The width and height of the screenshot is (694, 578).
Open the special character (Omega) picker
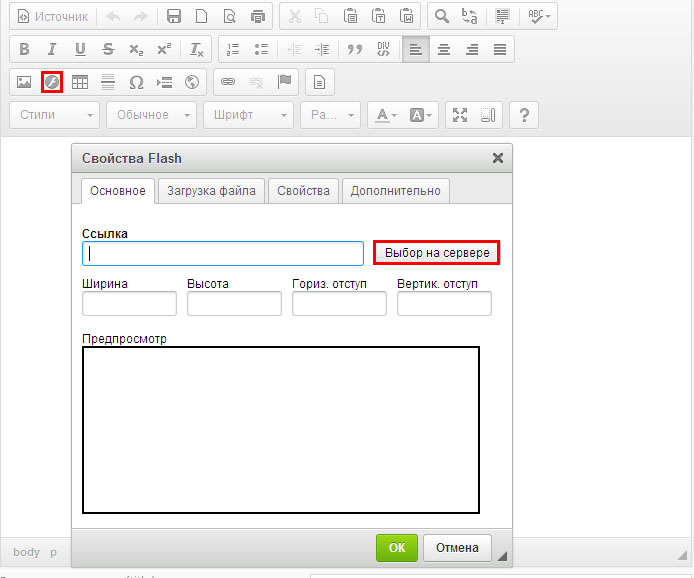(x=137, y=82)
